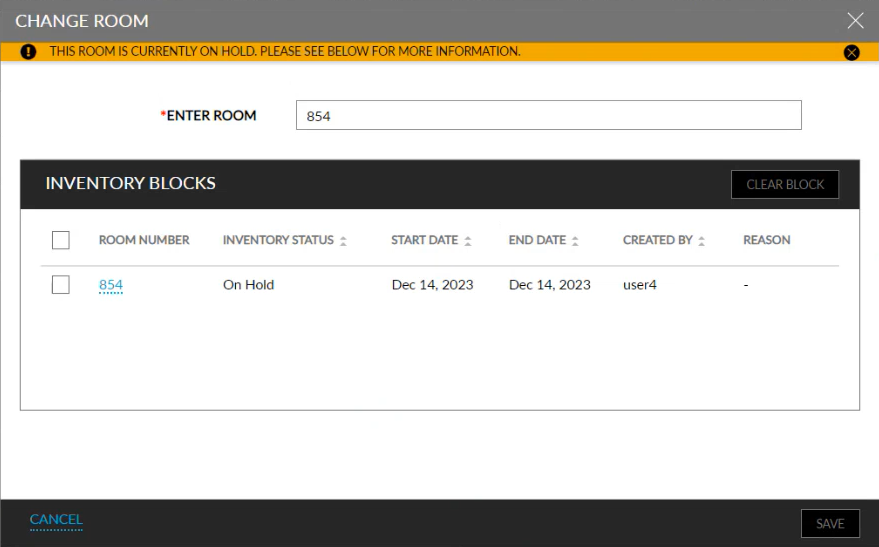Dismiss the room on hold warning banner

pos(851,52)
